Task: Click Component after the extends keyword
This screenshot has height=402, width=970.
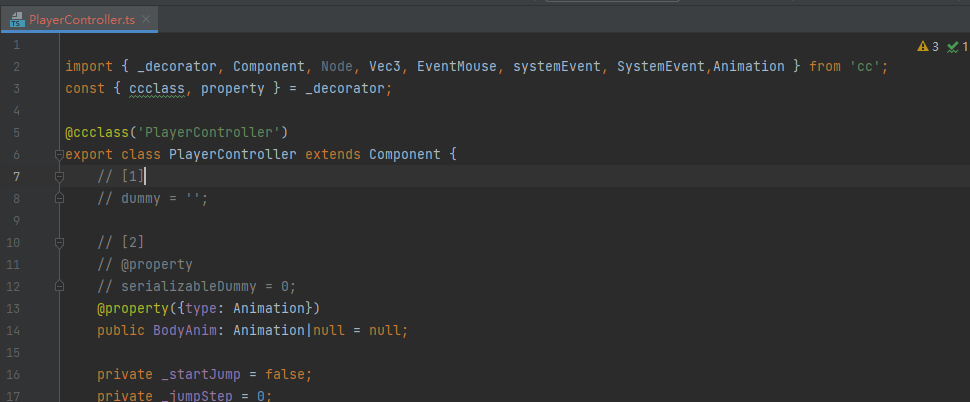Action: tap(405, 155)
